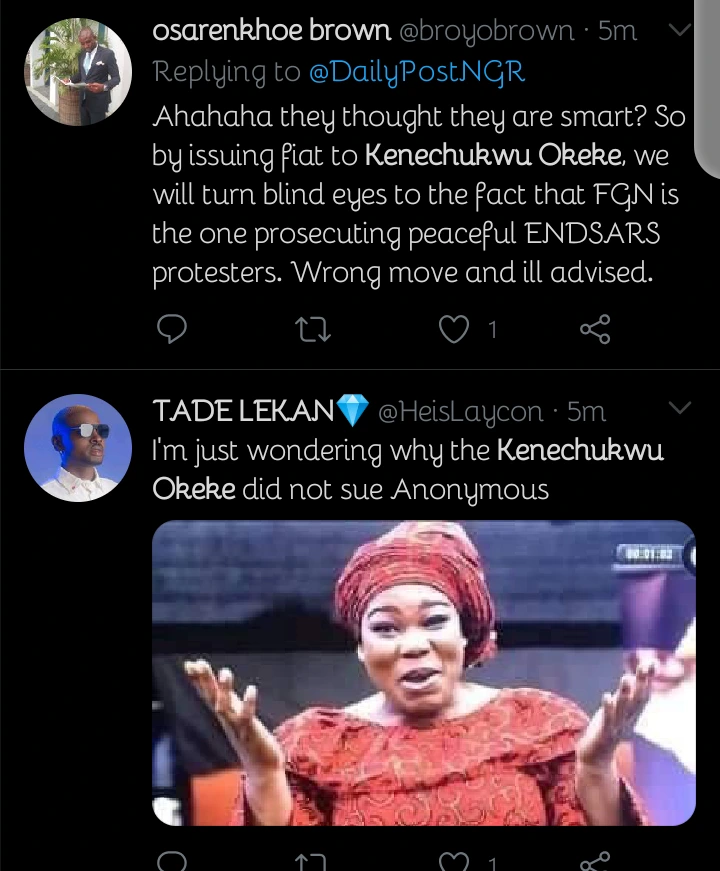Share osarenkhoe brown's tweet

pos(595,328)
